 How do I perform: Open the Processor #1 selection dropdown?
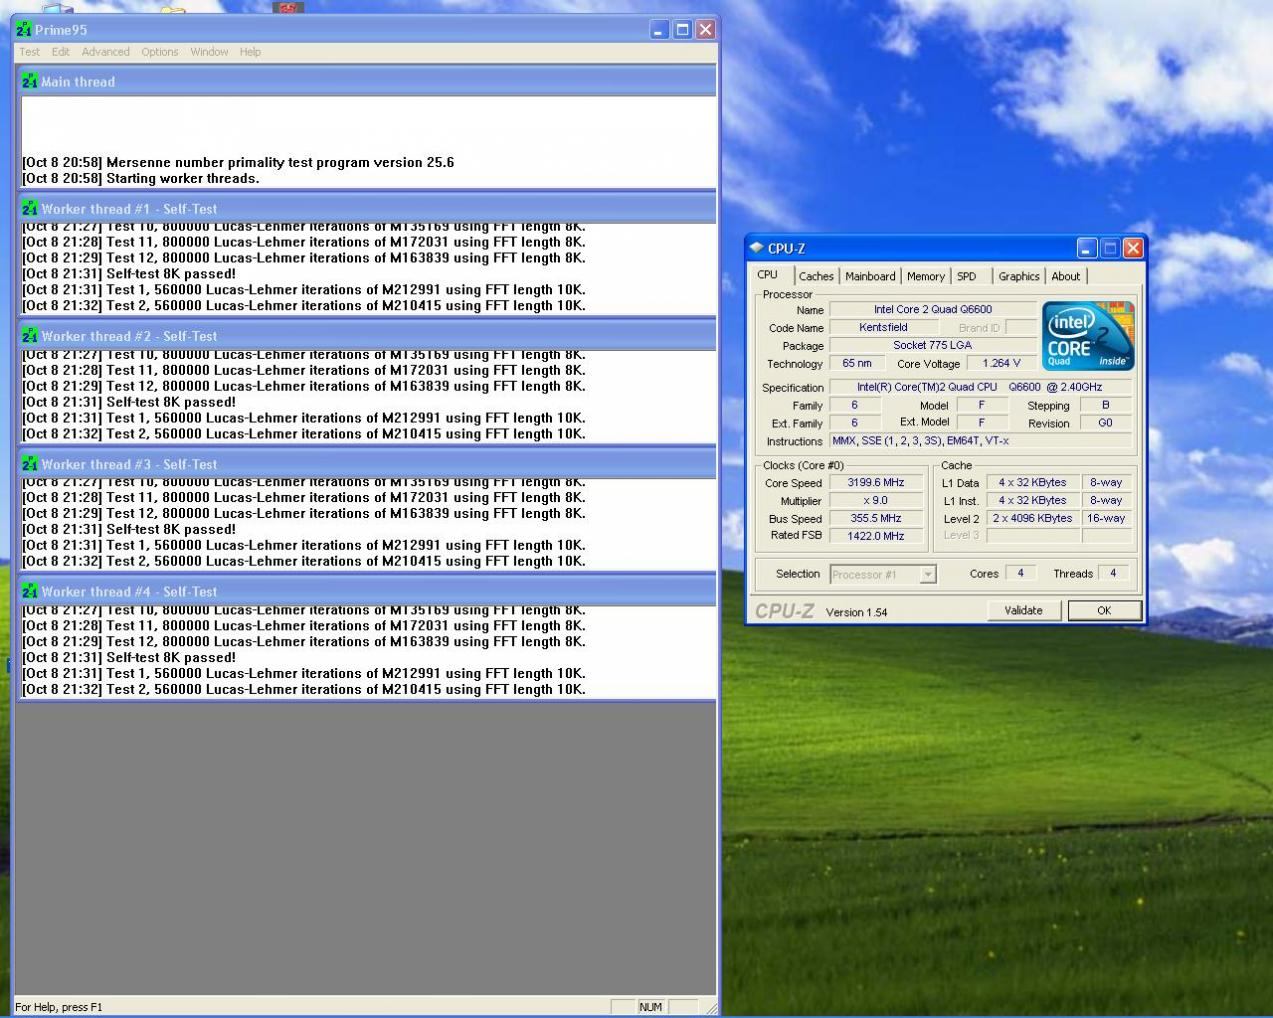[928, 574]
